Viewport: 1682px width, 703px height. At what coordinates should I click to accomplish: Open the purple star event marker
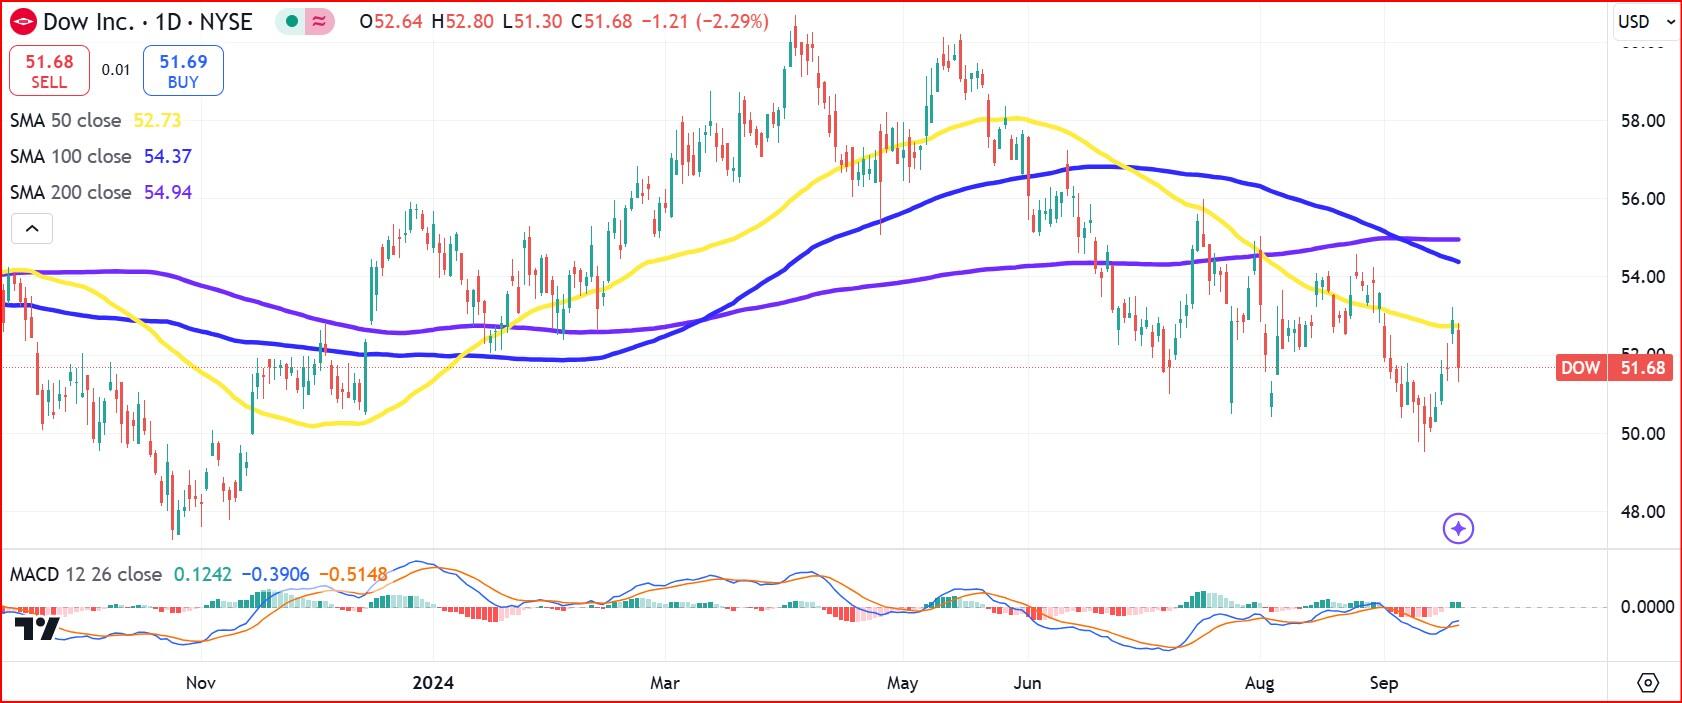(1458, 528)
